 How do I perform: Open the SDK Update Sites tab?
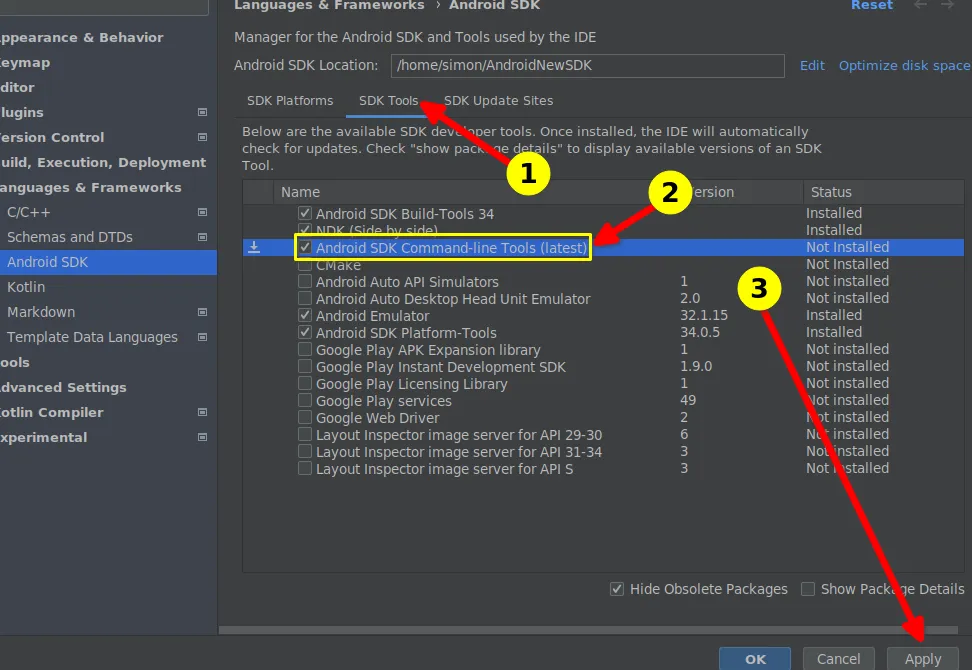498,100
